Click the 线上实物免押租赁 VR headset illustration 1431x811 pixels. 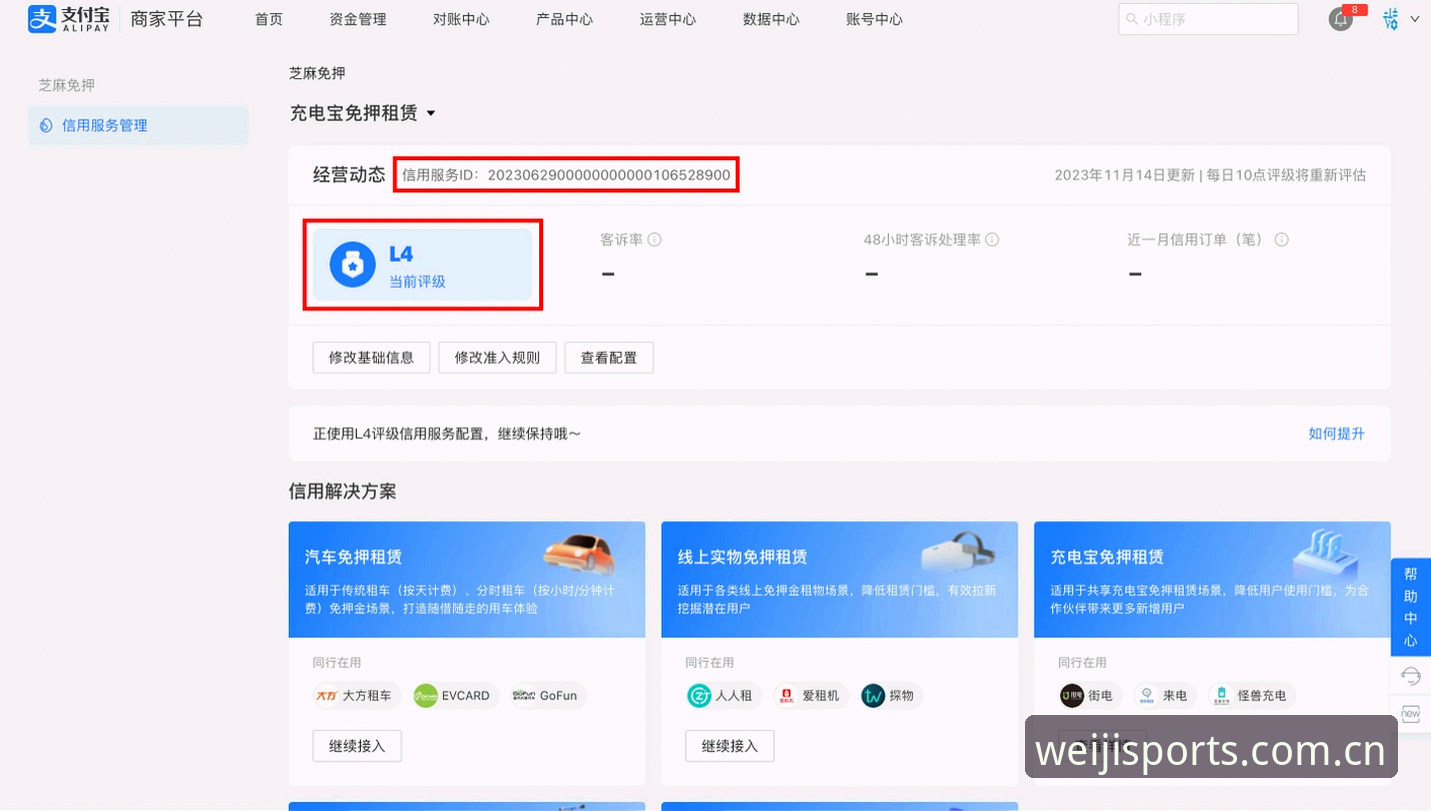coord(957,552)
